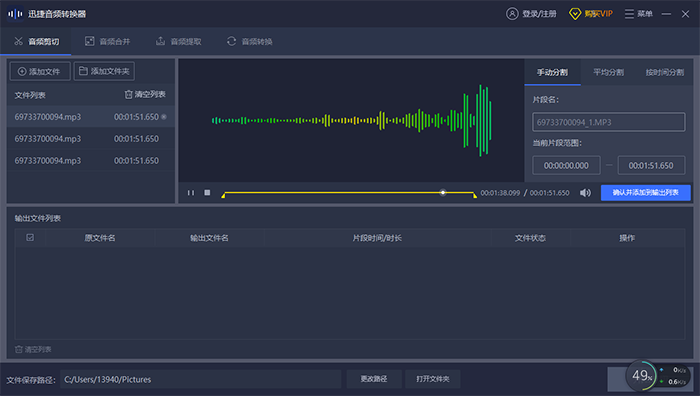Viewport: 700px width, 396px height.
Task: Click the yellow end marker of the clip range
Action: click(x=475, y=195)
